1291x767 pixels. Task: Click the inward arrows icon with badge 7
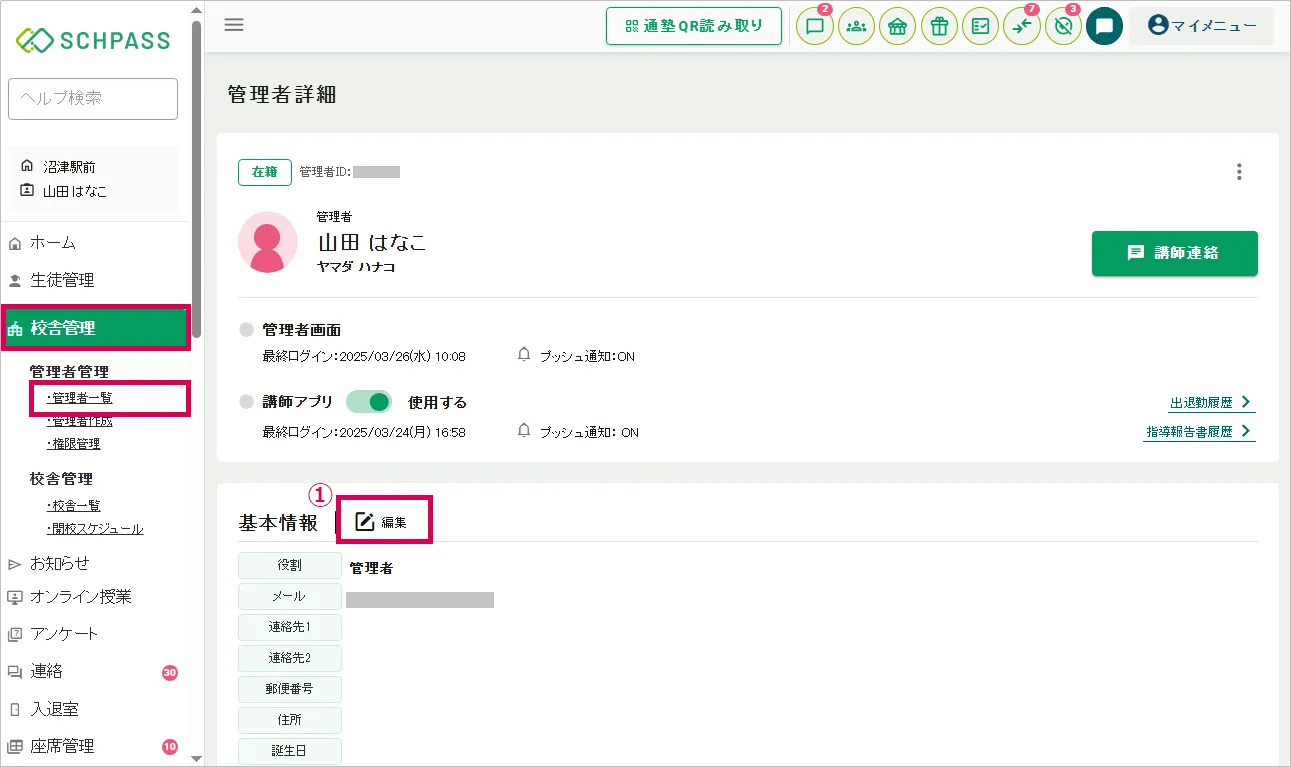(1021, 27)
